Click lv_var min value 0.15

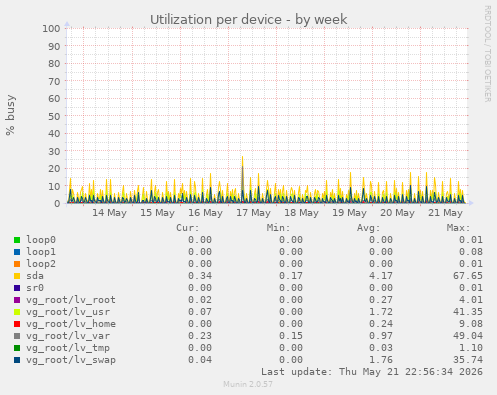click(291, 336)
